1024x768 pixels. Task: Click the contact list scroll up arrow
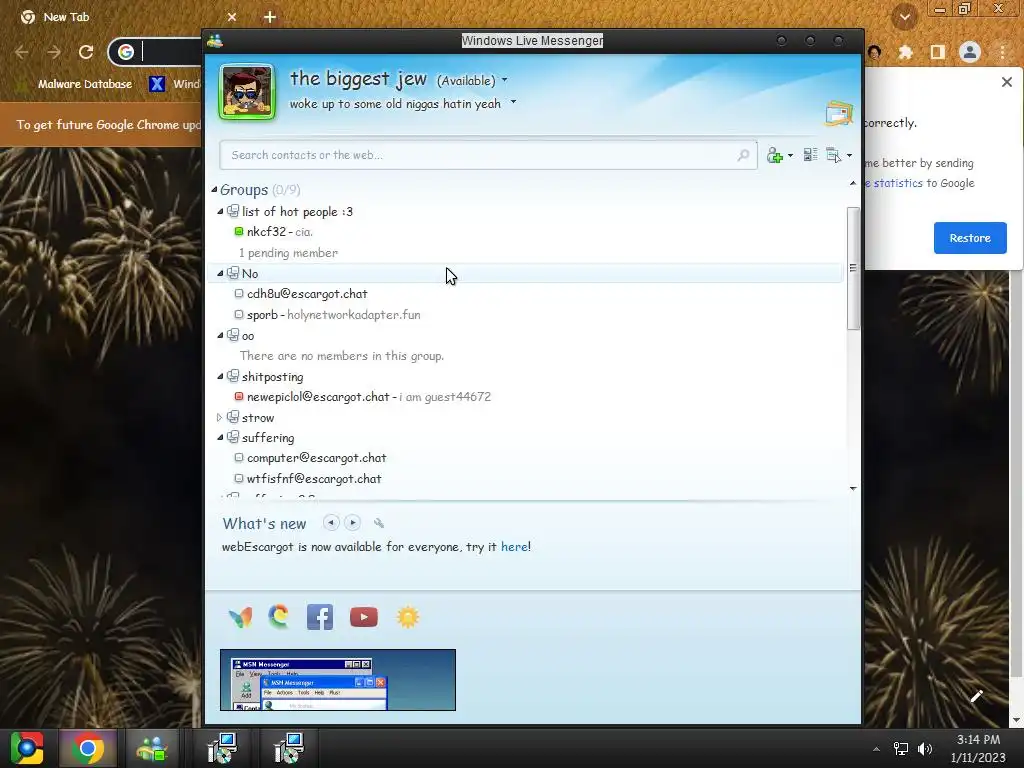pyautogui.click(x=853, y=184)
